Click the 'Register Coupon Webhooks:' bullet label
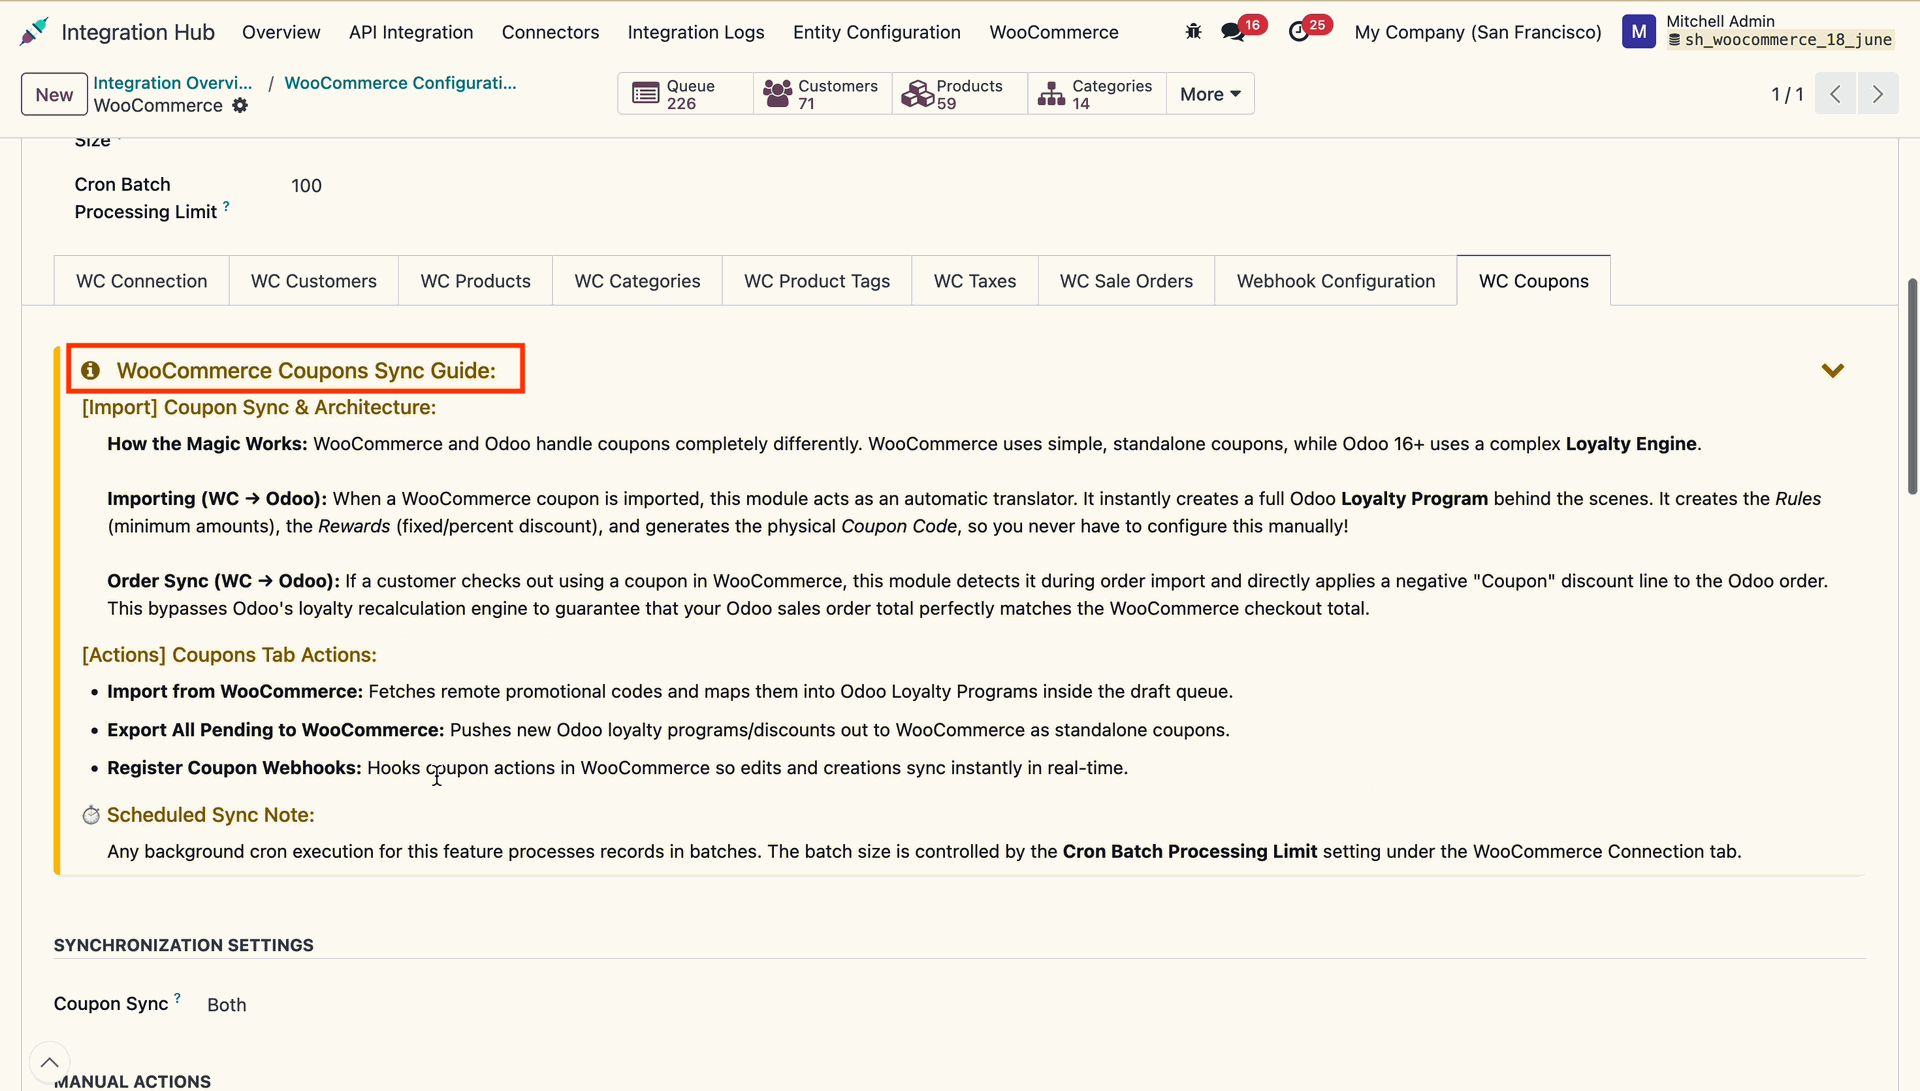 tap(234, 768)
